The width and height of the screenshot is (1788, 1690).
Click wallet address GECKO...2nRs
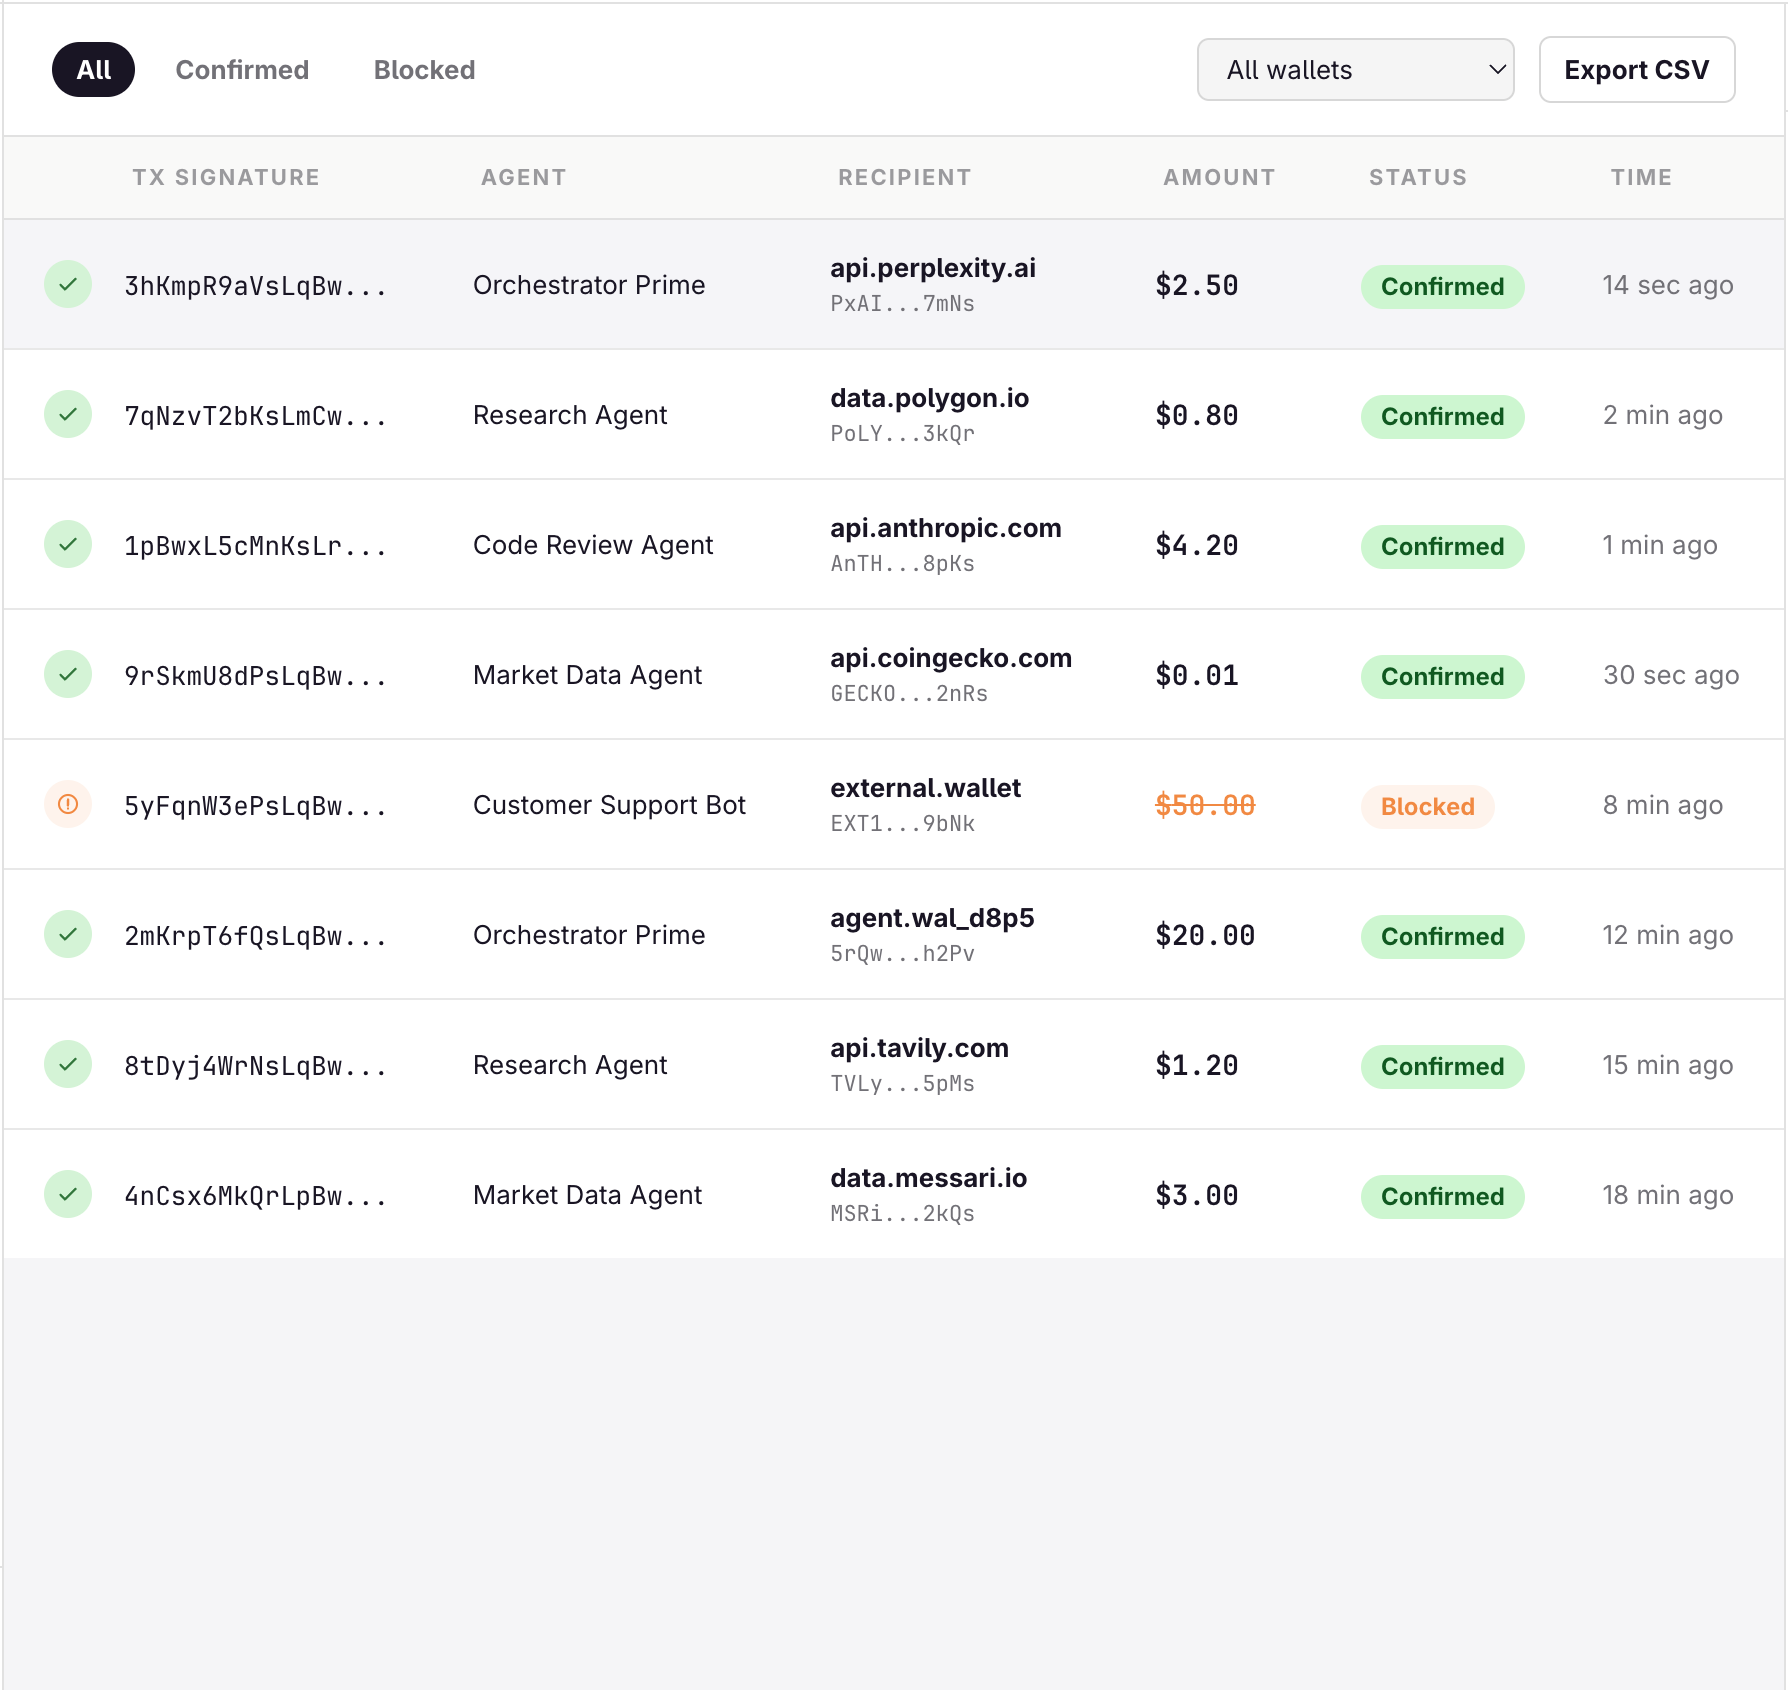coord(909,694)
